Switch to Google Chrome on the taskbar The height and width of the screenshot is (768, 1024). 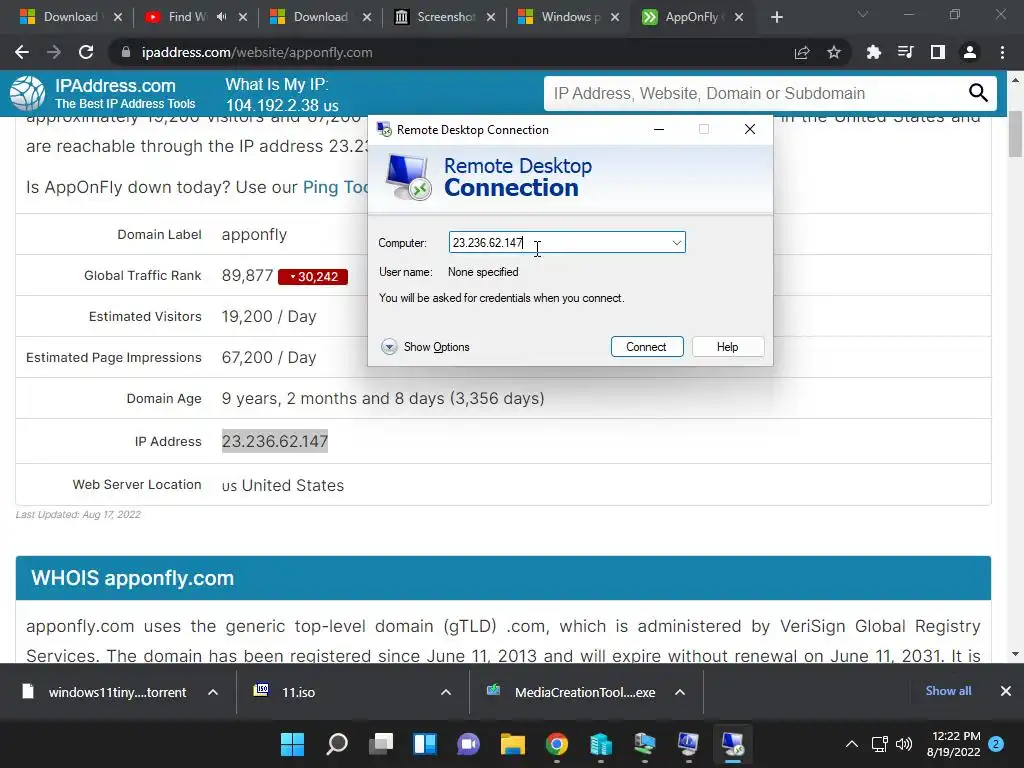point(556,744)
